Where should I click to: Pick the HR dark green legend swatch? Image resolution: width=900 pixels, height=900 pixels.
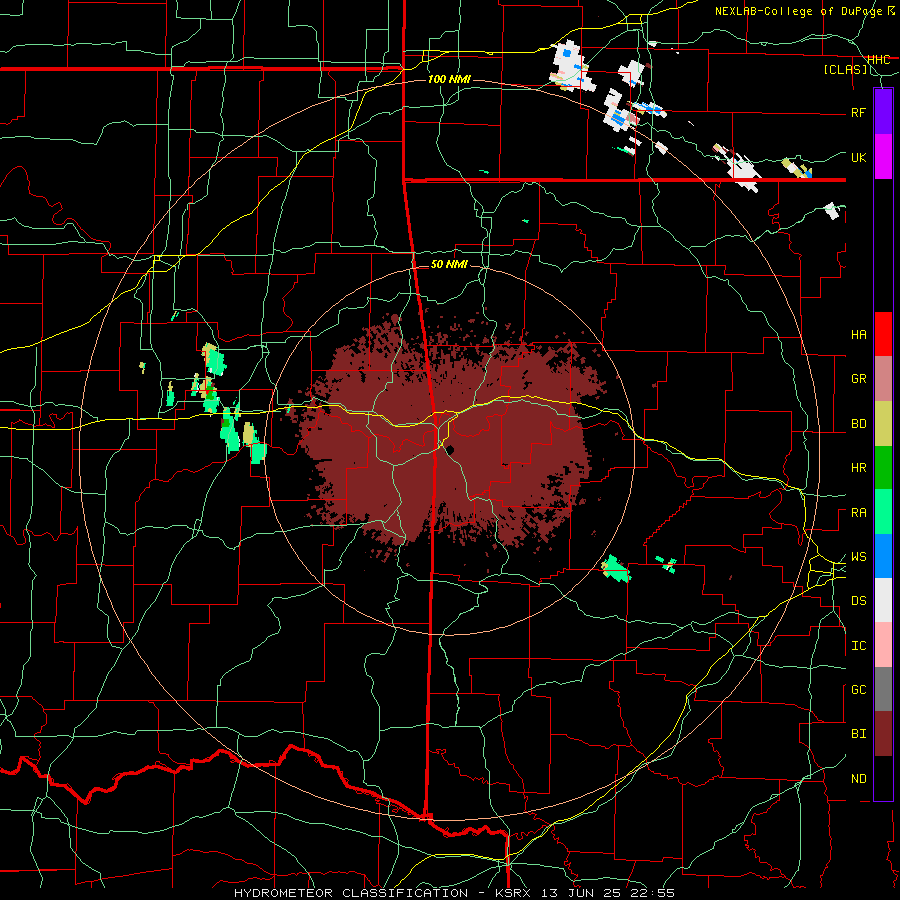[x=883, y=468]
